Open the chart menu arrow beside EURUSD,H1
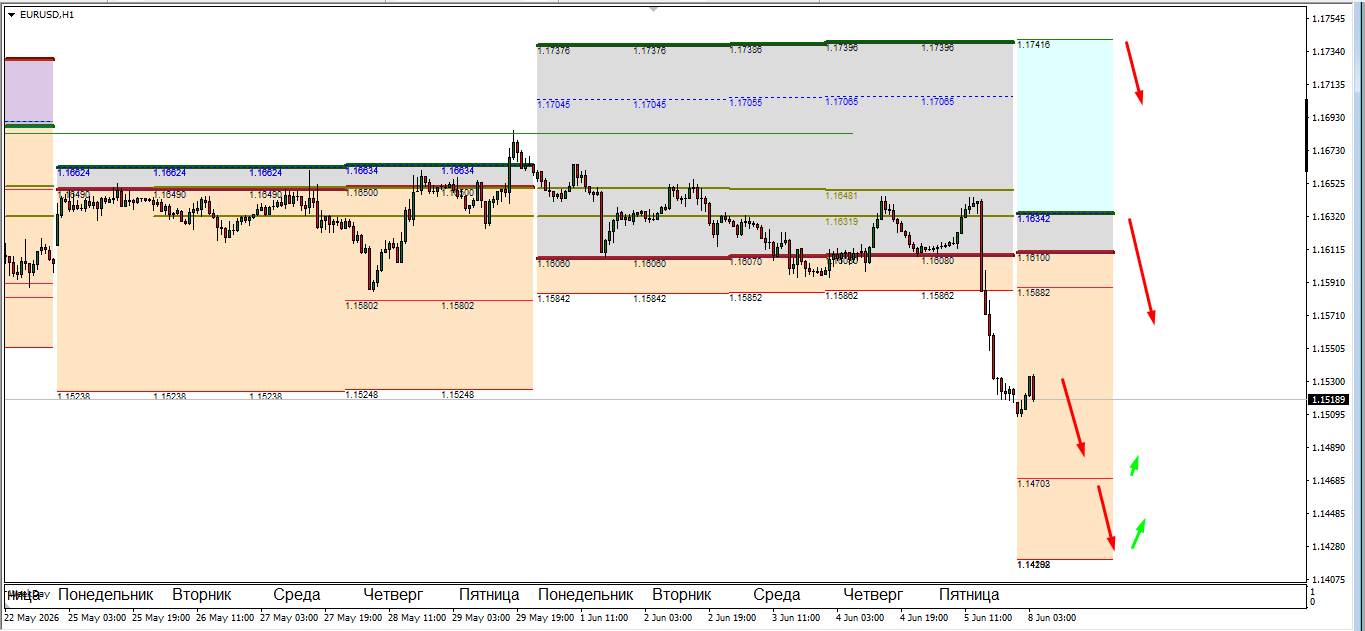 click(x=11, y=15)
